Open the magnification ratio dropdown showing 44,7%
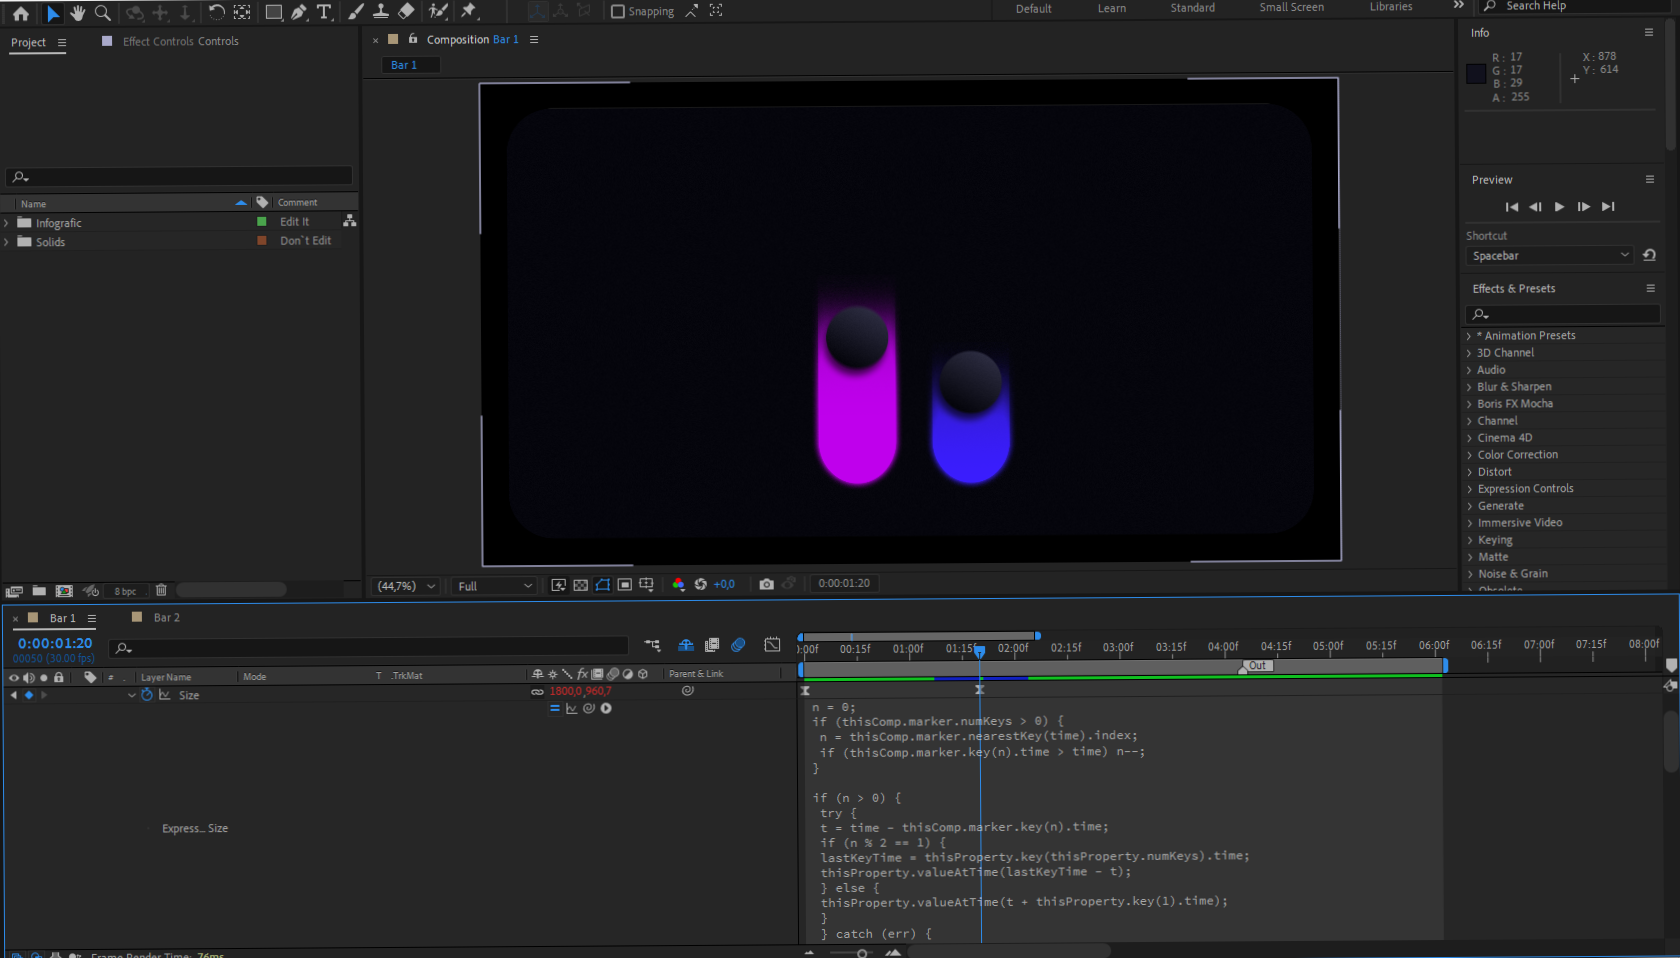Screen dimensions: 1680x958 pos(405,585)
